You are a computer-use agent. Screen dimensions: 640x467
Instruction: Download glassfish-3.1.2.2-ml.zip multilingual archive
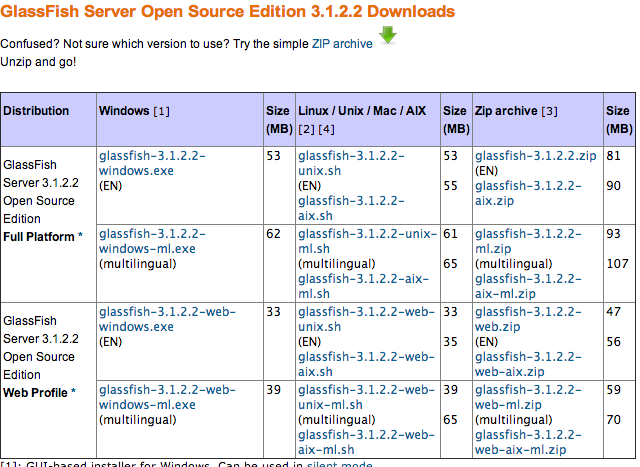click(x=528, y=241)
